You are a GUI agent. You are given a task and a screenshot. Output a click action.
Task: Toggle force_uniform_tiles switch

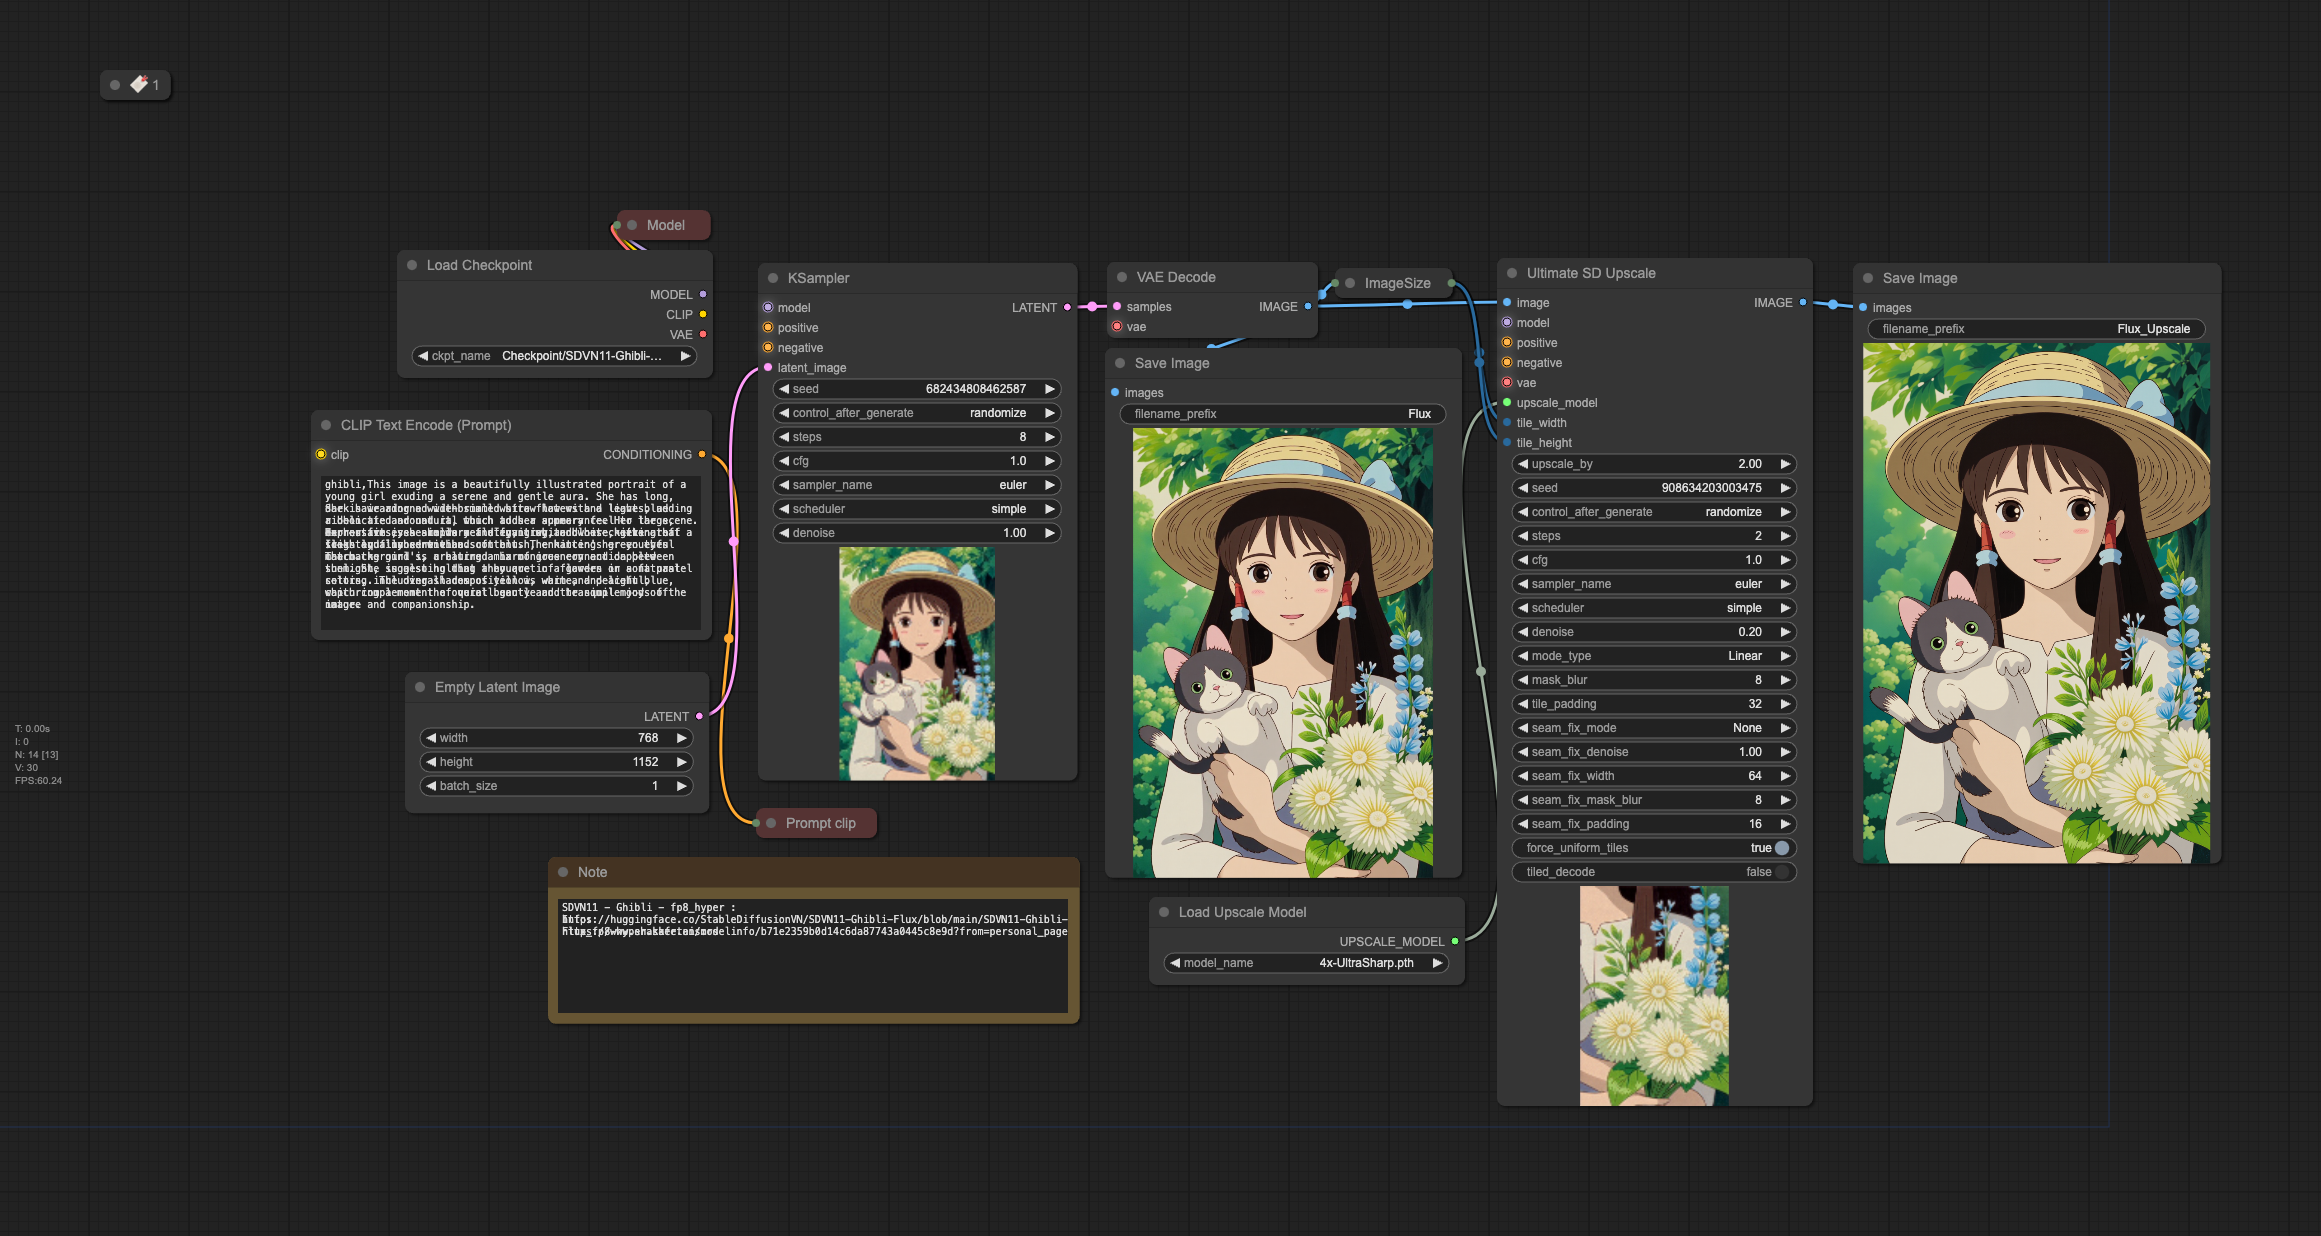point(1782,848)
